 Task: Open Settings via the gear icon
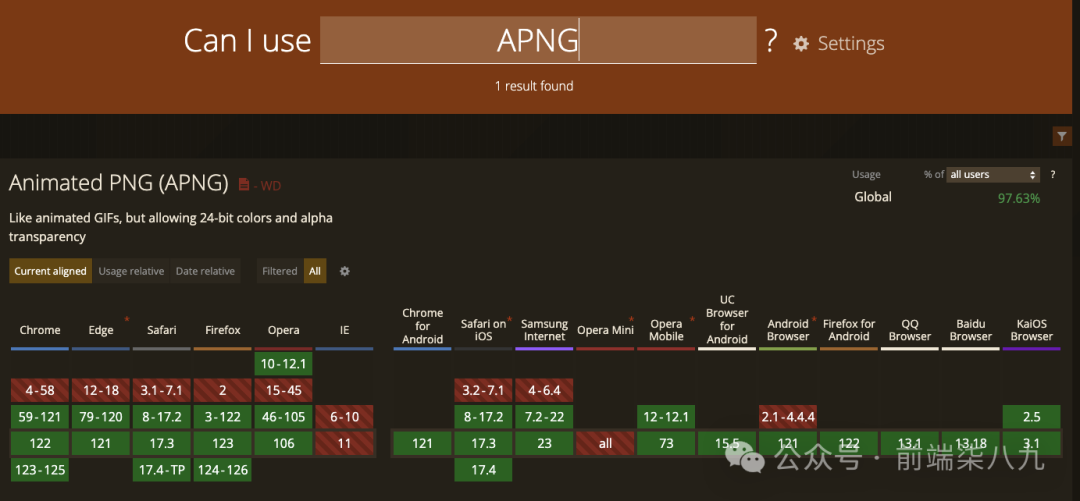pos(800,44)
